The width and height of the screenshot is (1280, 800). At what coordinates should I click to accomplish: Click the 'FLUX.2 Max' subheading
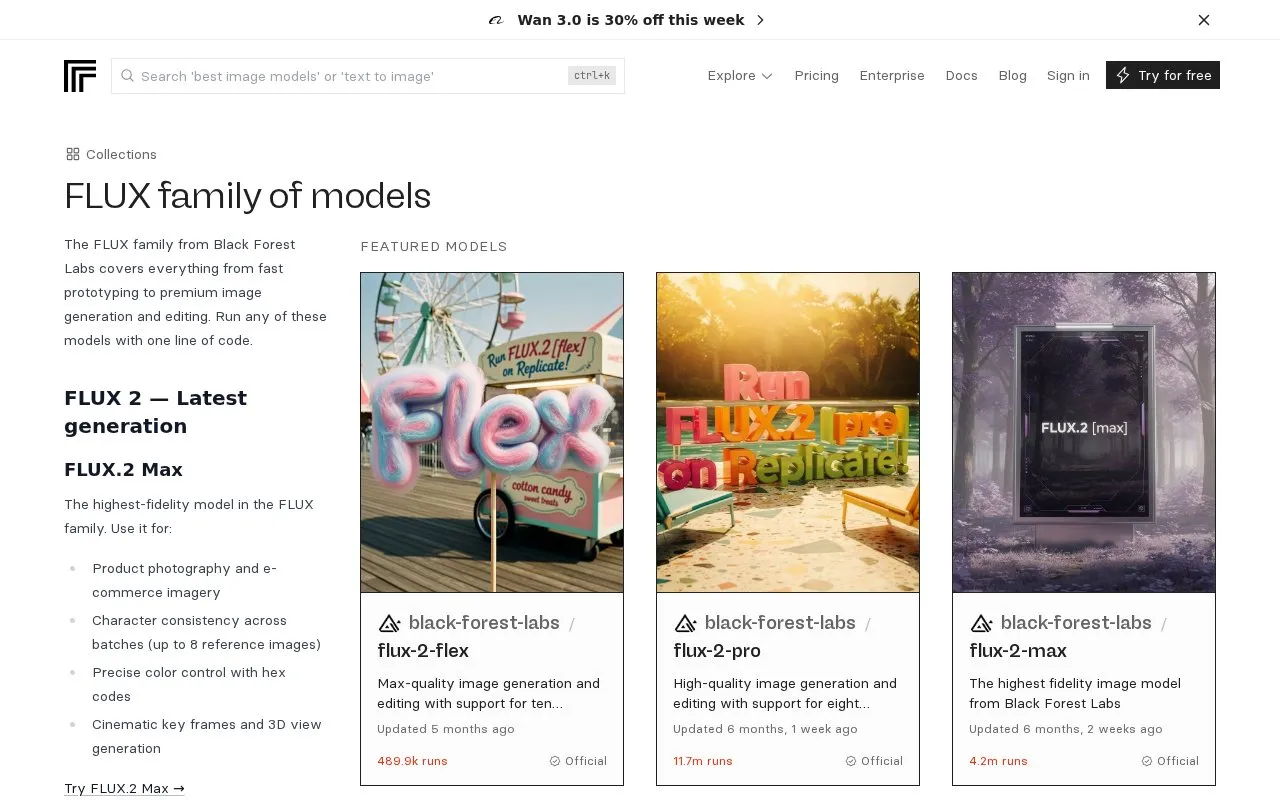123,470
